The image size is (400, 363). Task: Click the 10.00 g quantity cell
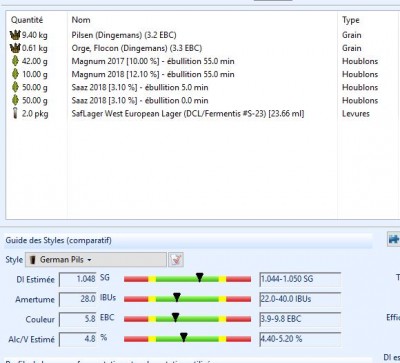click(x=35, y=74)
